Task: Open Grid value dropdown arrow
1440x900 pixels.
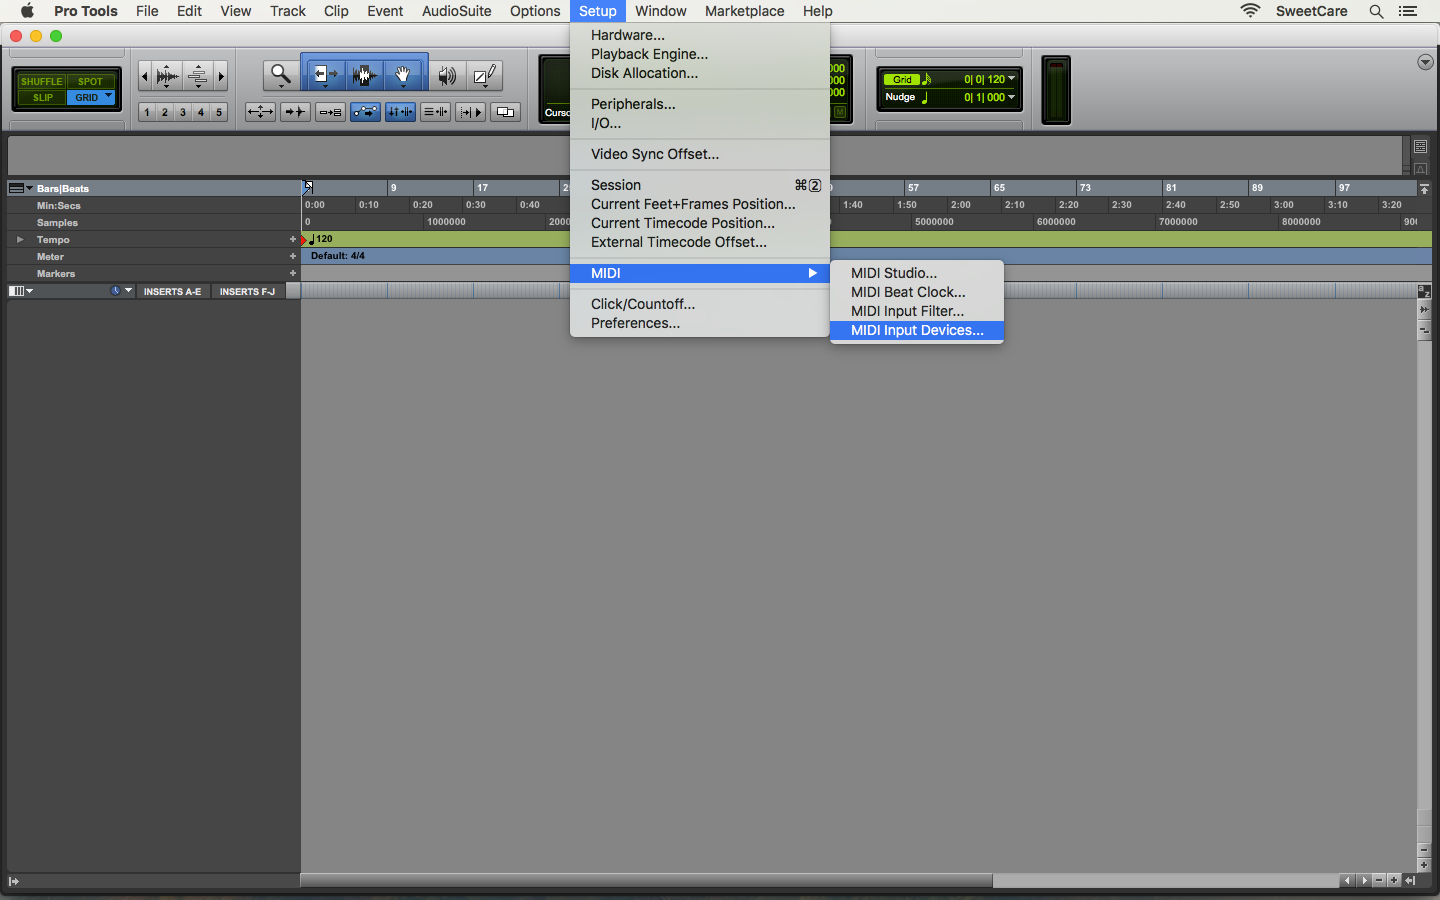Action: coord(1012,79)
